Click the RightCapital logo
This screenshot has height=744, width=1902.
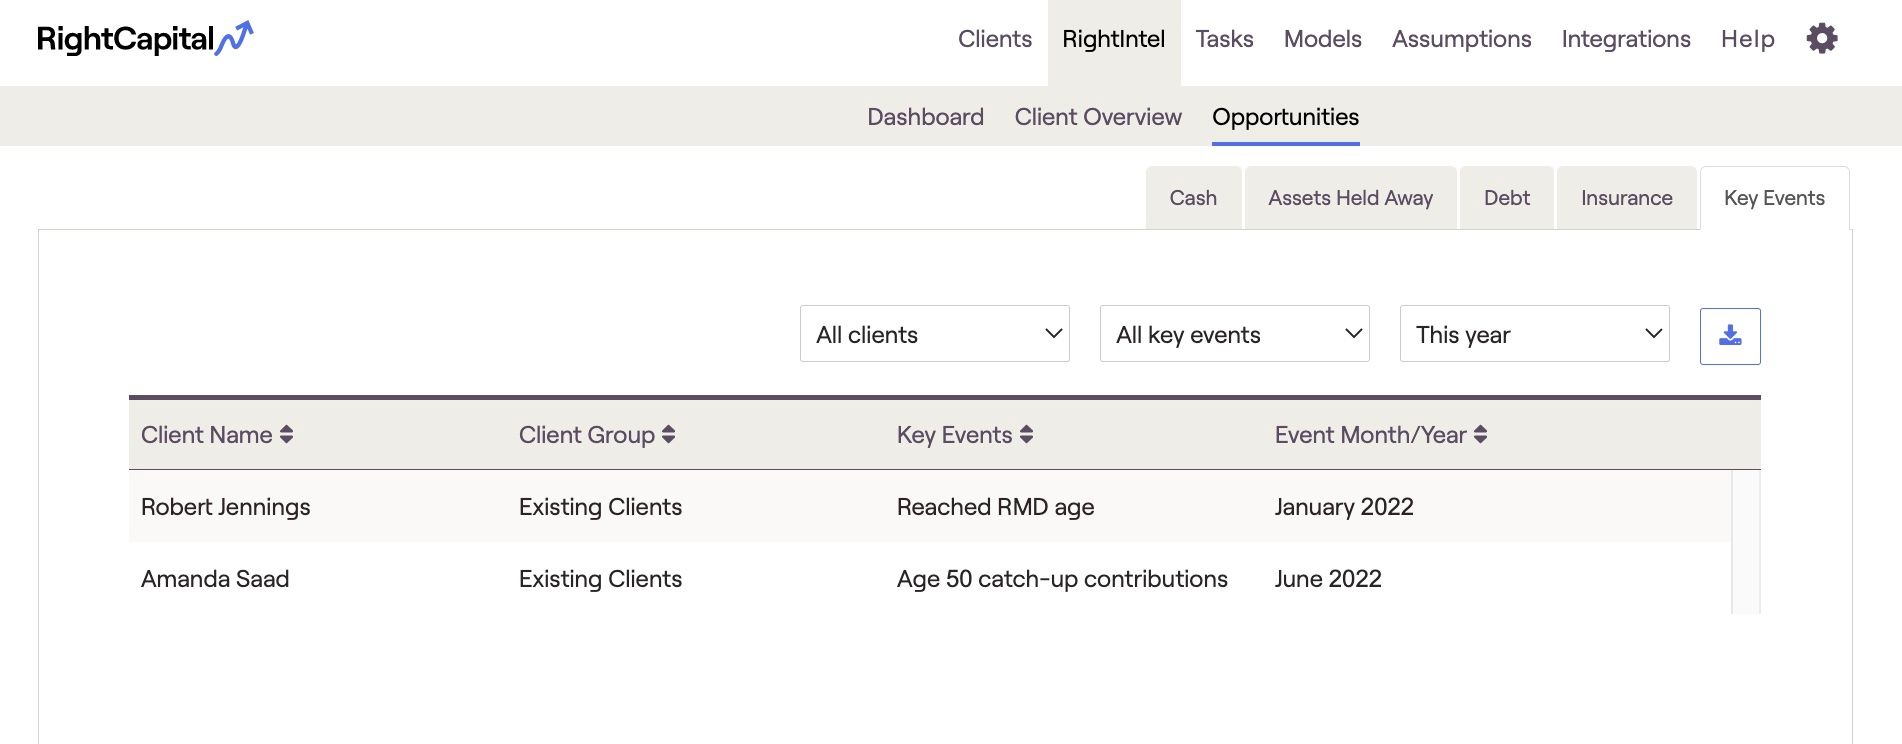pos(145,39)
